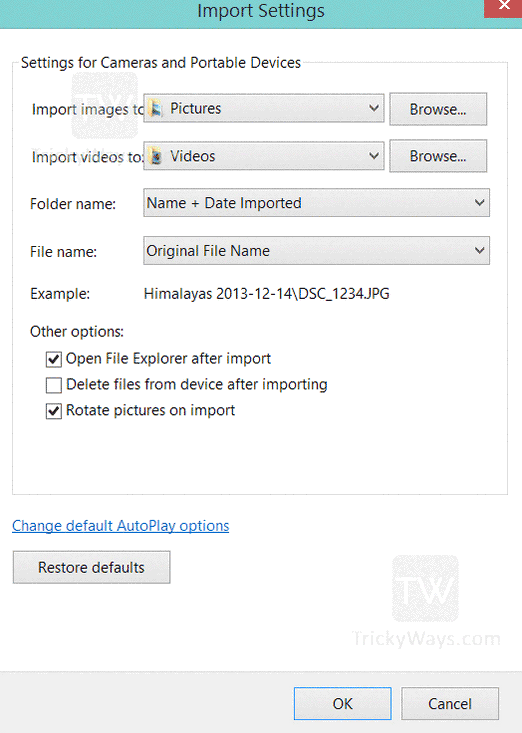Click Browse button for images location

438,109
